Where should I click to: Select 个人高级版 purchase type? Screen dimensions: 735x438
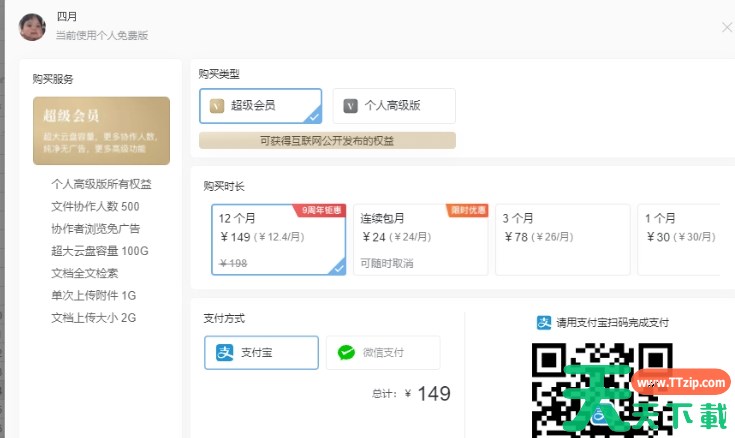coord(394,106)
